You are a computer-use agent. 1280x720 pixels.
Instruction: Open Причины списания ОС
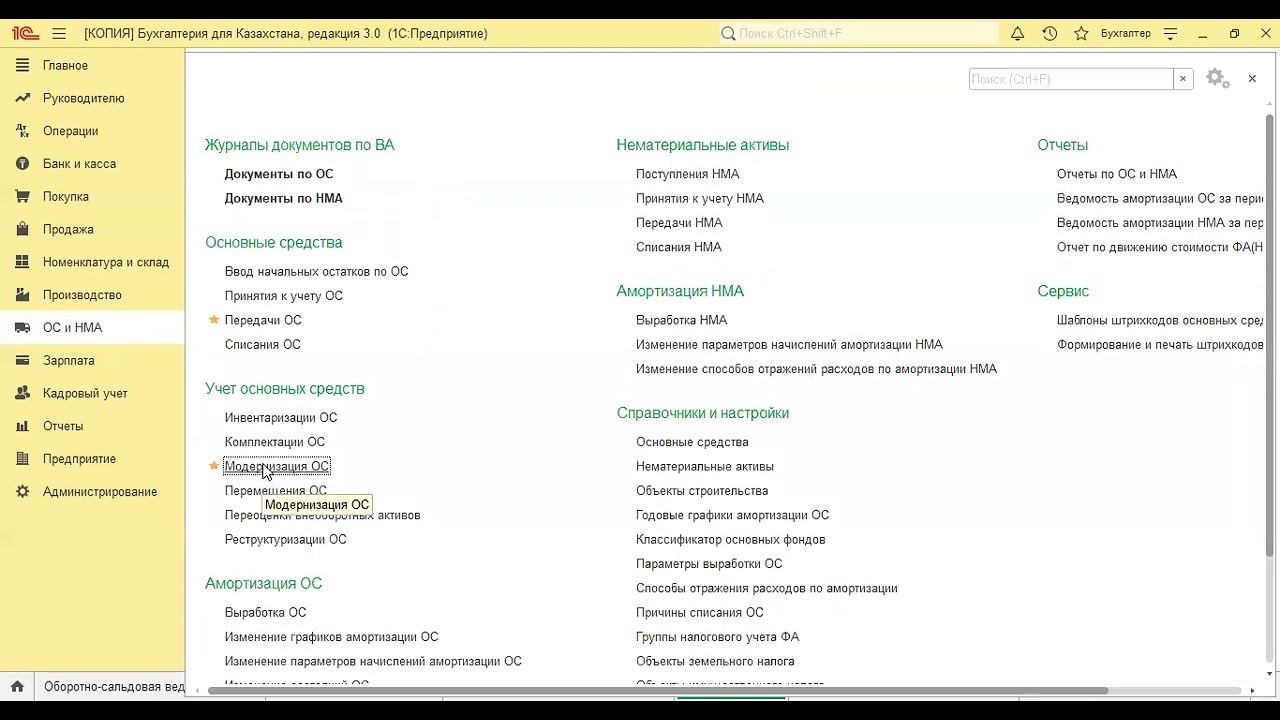coord(700,613)
